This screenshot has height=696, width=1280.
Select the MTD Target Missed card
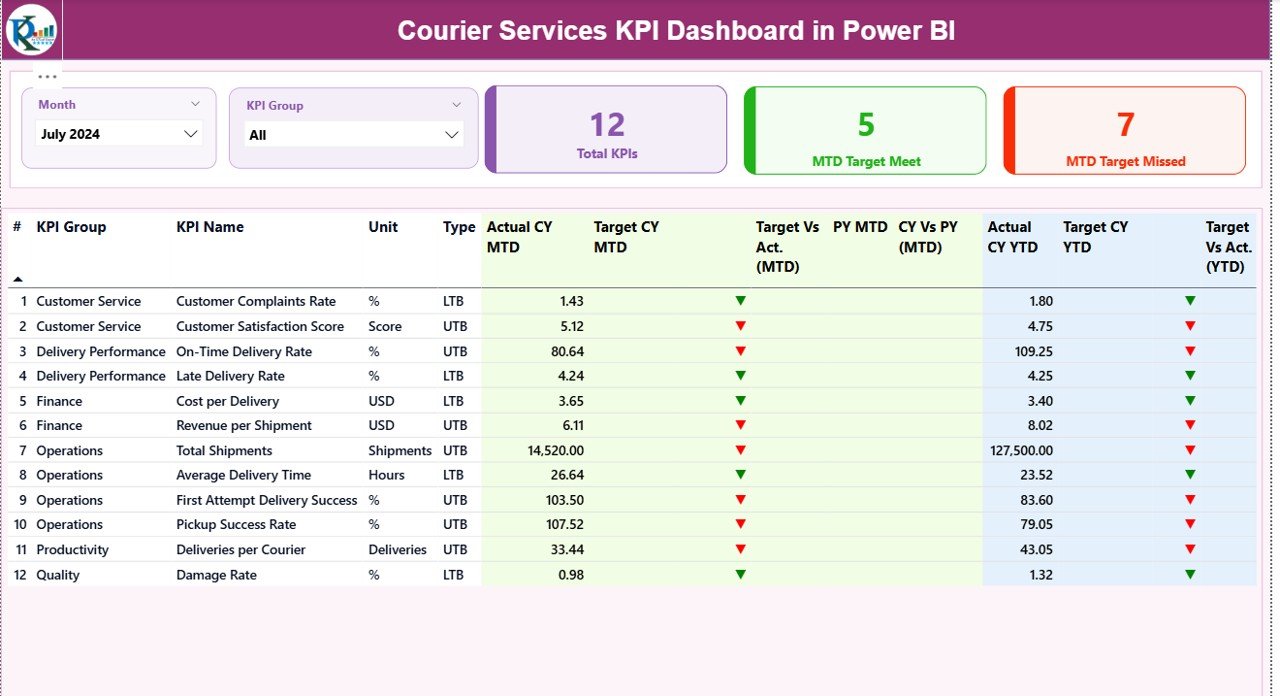[1125, 130]
